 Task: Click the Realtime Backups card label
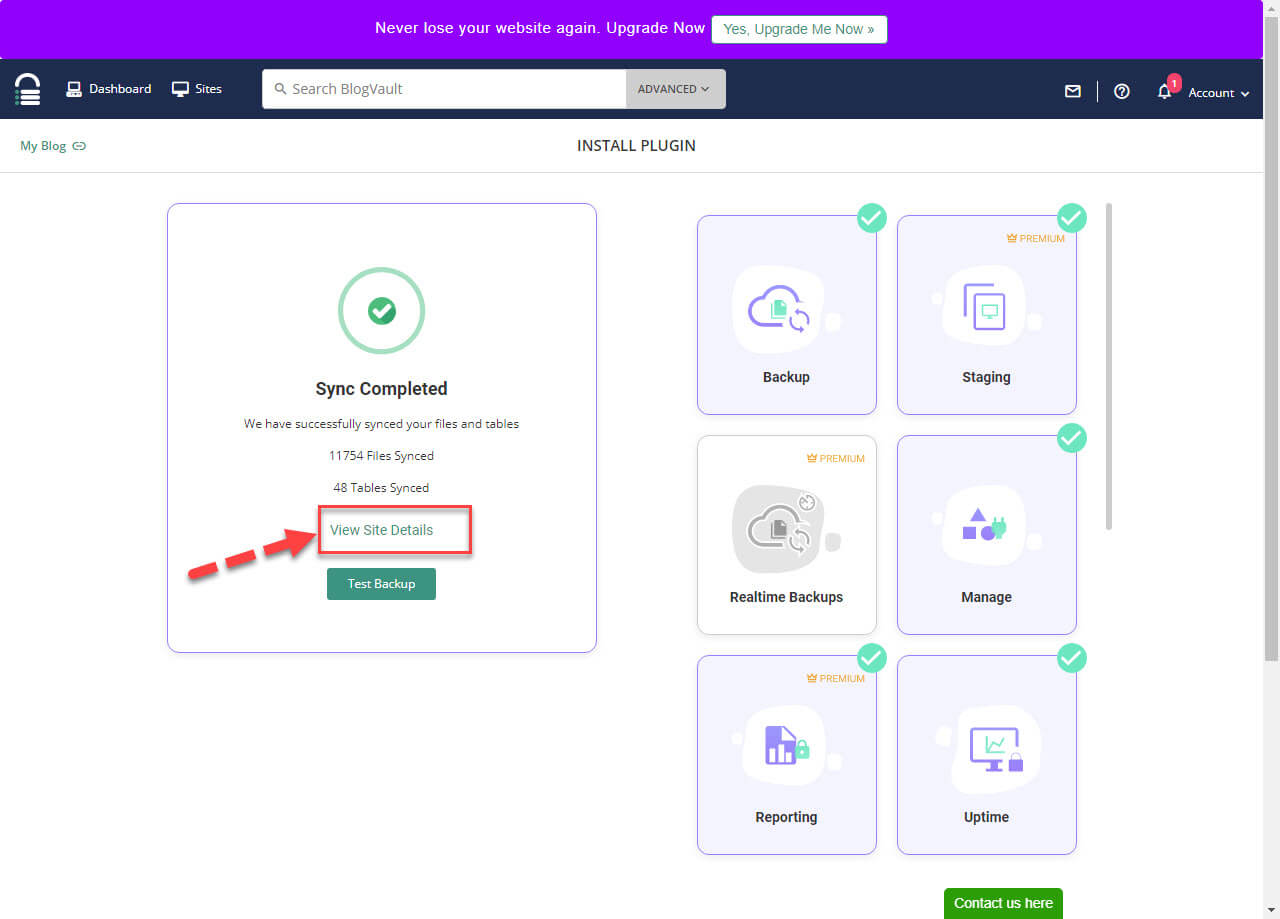pos(786,597)
